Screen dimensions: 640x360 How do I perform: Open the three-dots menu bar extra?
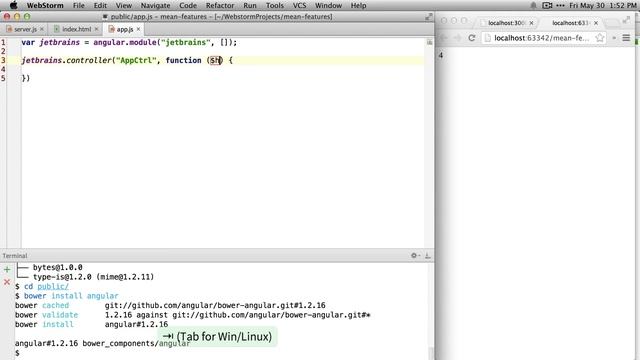click(x=560, y=6)
